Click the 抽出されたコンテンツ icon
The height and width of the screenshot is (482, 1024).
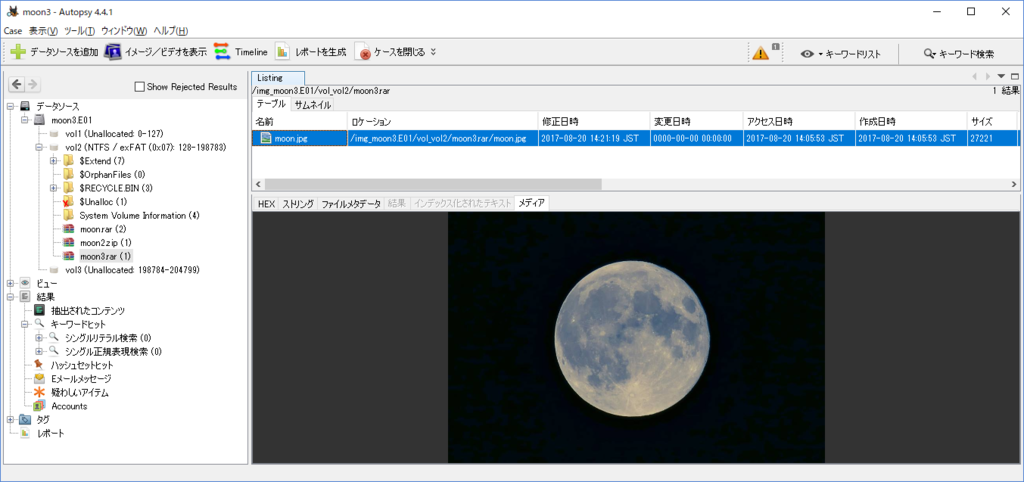pos(39,311)
